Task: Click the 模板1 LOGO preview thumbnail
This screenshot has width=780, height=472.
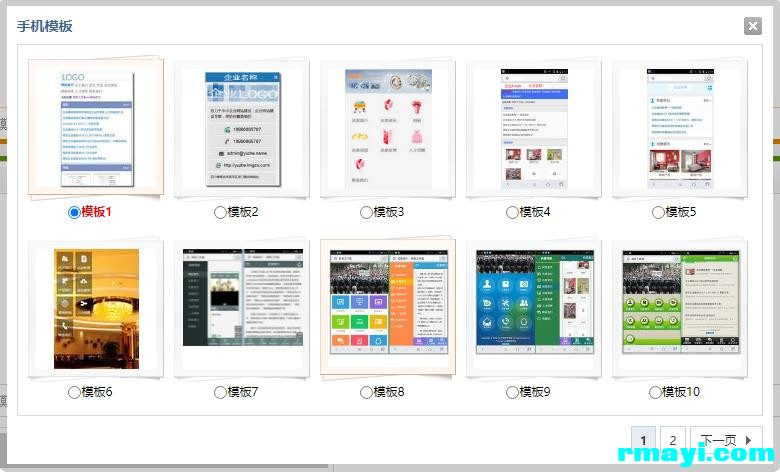Action: [x=97, y=129]
